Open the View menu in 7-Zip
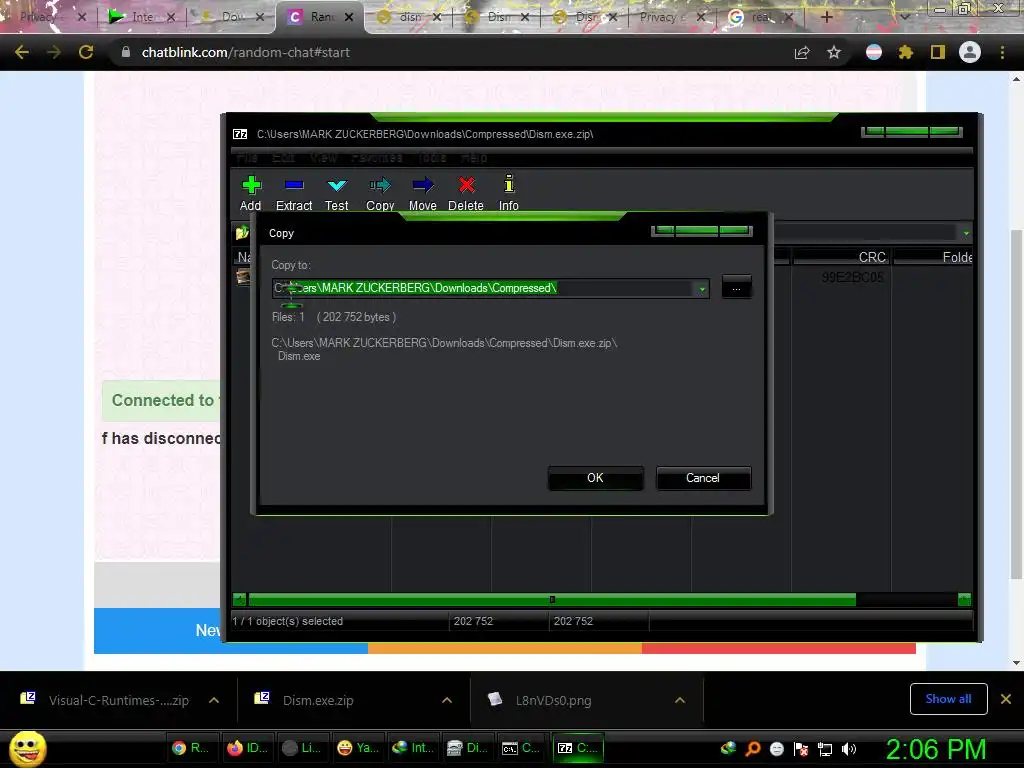 point(323,157)
